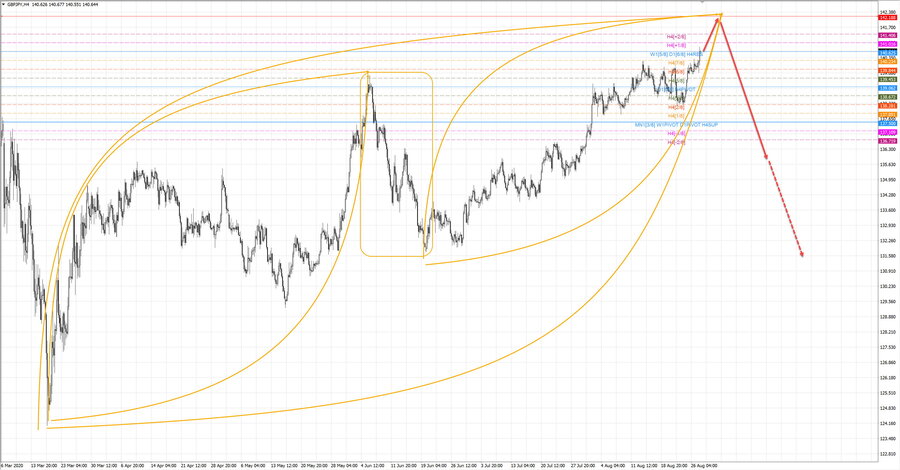Click the 4 Jun 12:00 time label
The height and width of the screenshot is (470, 900).
tap(374, 465)
